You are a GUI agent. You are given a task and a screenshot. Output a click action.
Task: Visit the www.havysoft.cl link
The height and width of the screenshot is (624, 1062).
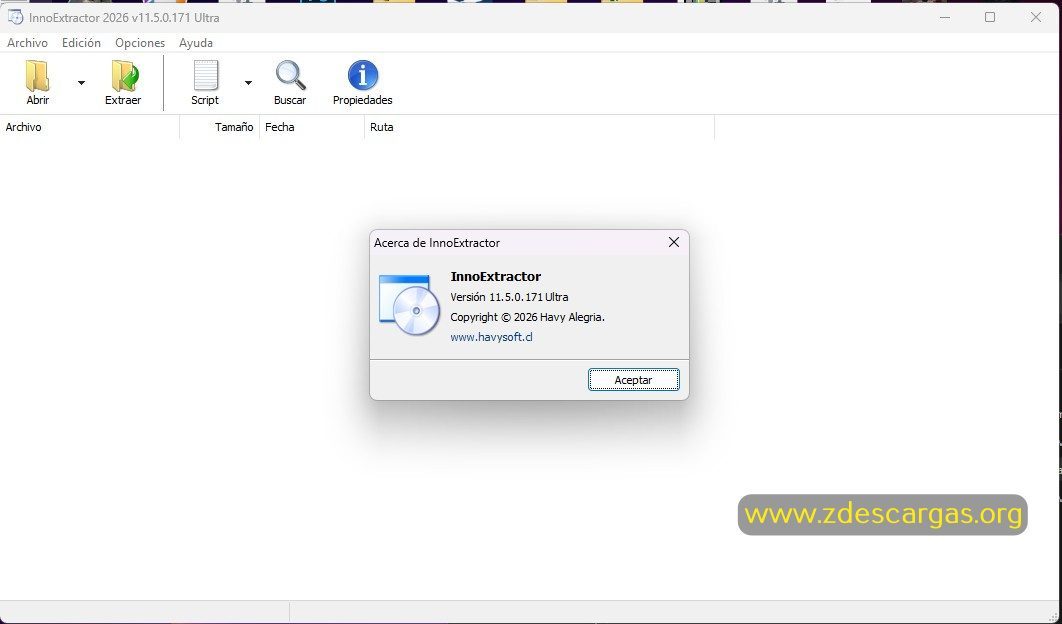491,337
